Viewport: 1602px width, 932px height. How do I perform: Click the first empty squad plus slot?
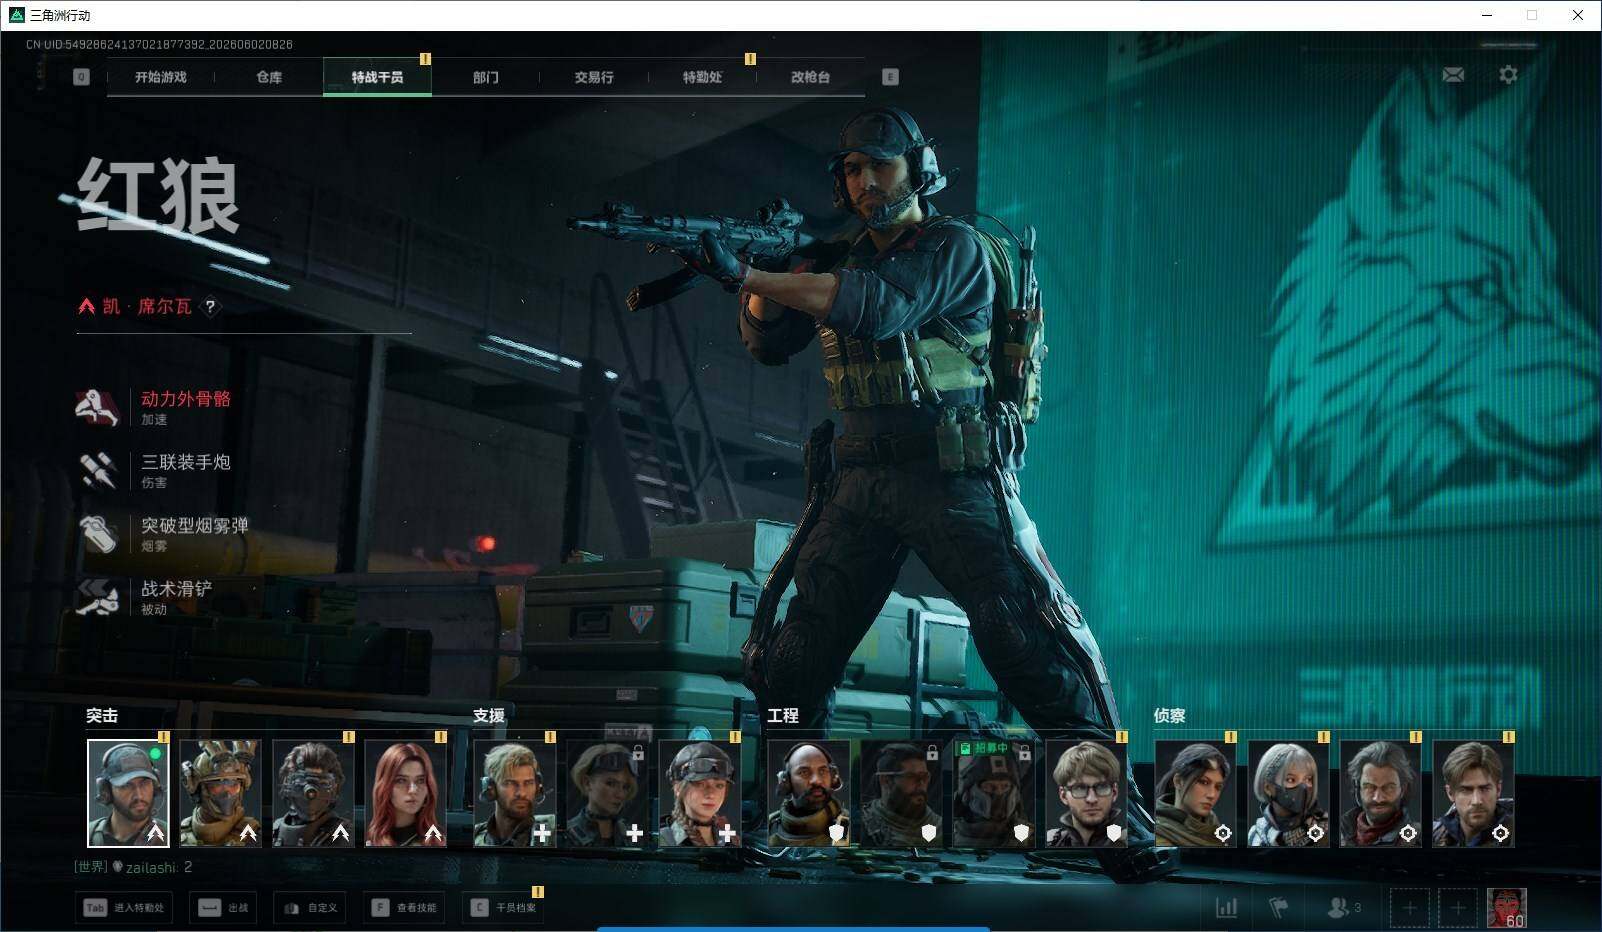pos(1409,908)
